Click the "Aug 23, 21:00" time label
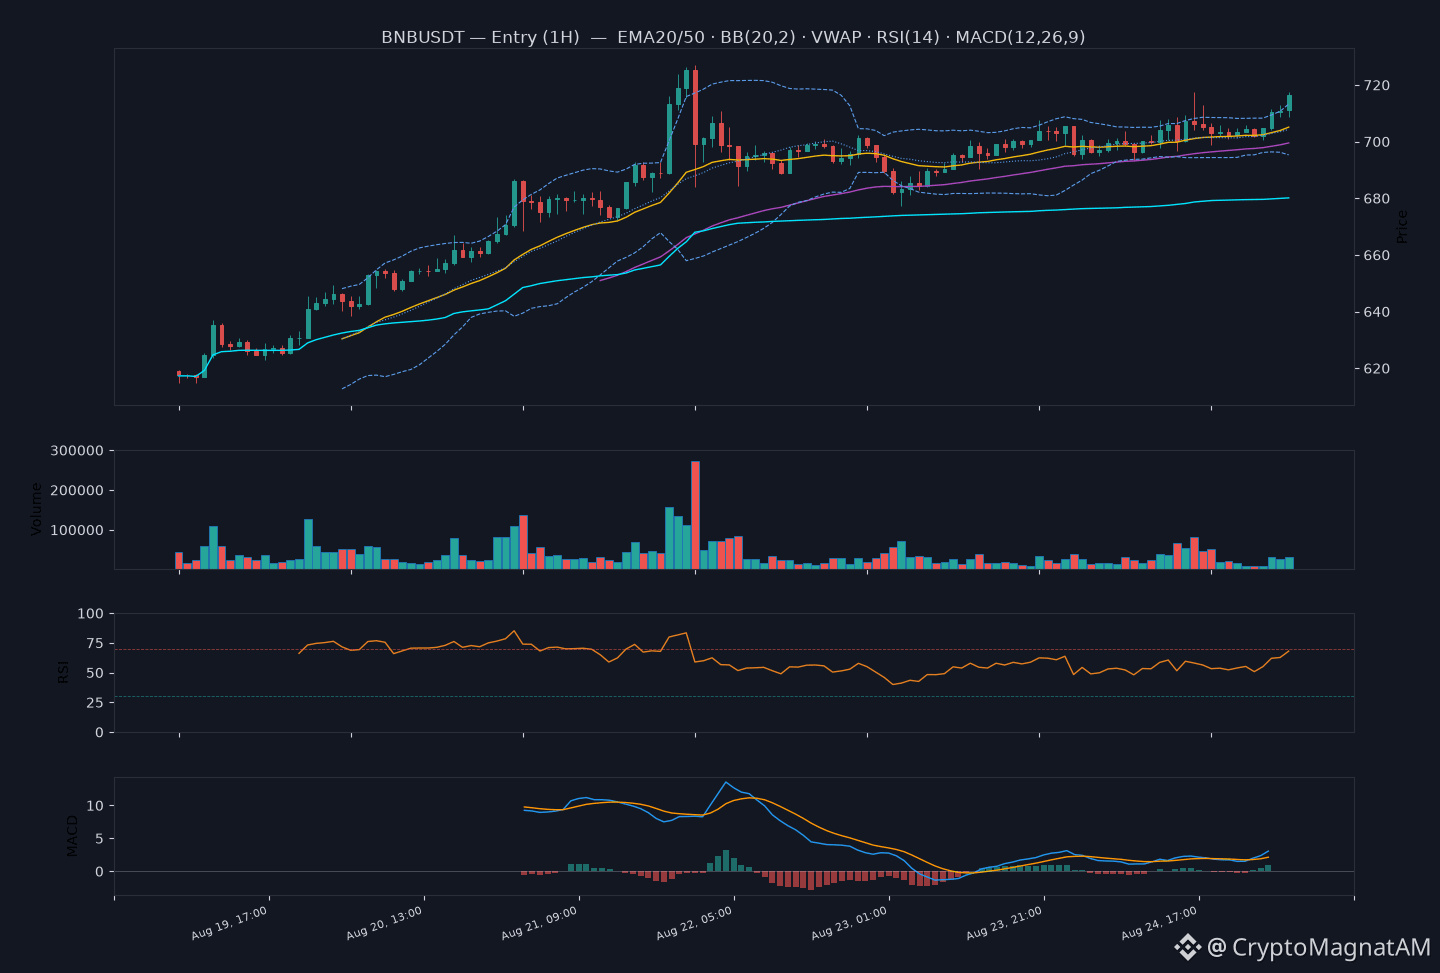 coord(1005,923)
